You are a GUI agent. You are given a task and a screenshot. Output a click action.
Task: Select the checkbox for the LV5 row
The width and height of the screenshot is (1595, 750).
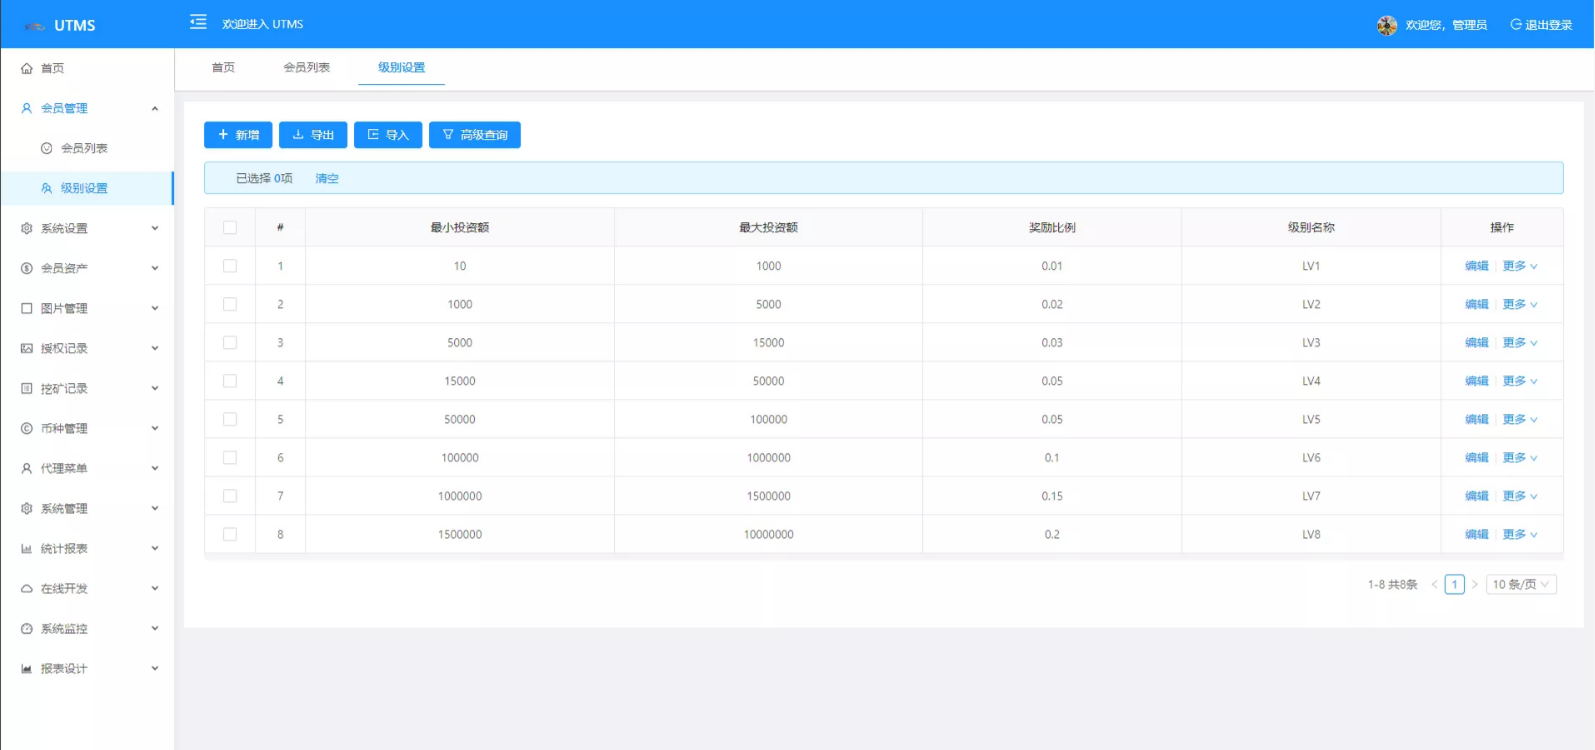click(230, 419)
